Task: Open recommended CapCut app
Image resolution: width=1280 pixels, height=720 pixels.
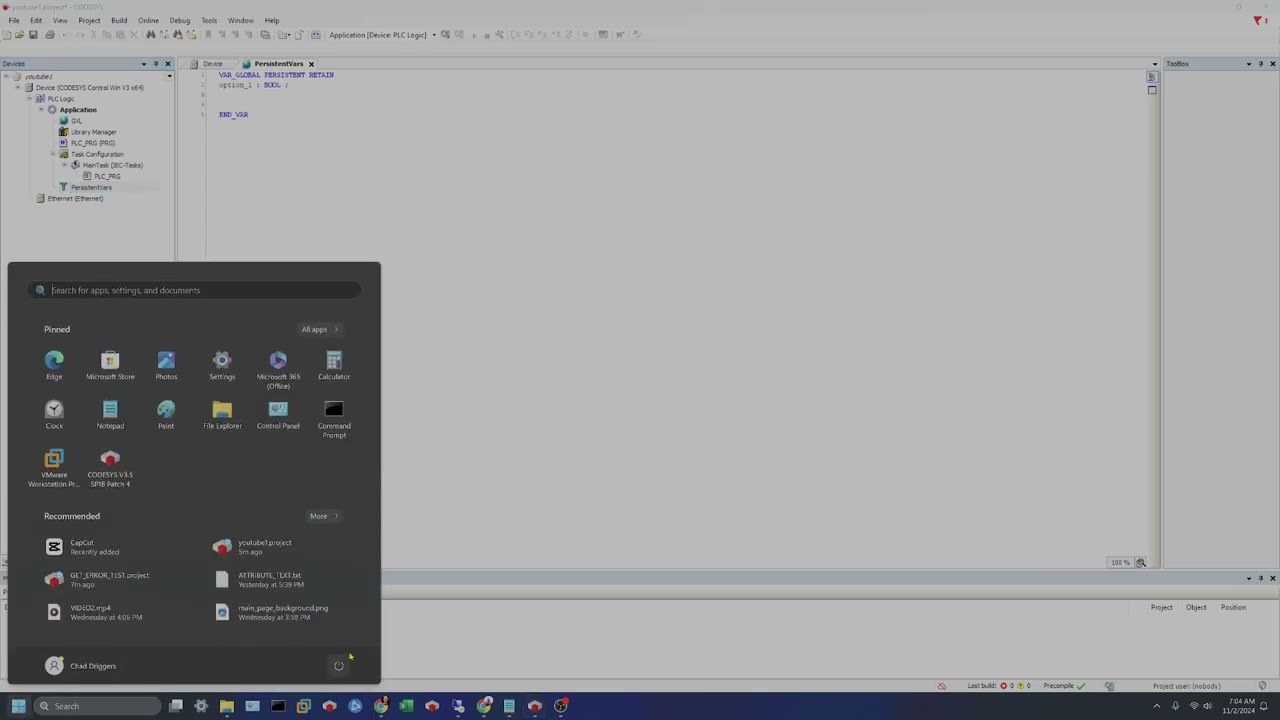Action: tap(83, 547)
